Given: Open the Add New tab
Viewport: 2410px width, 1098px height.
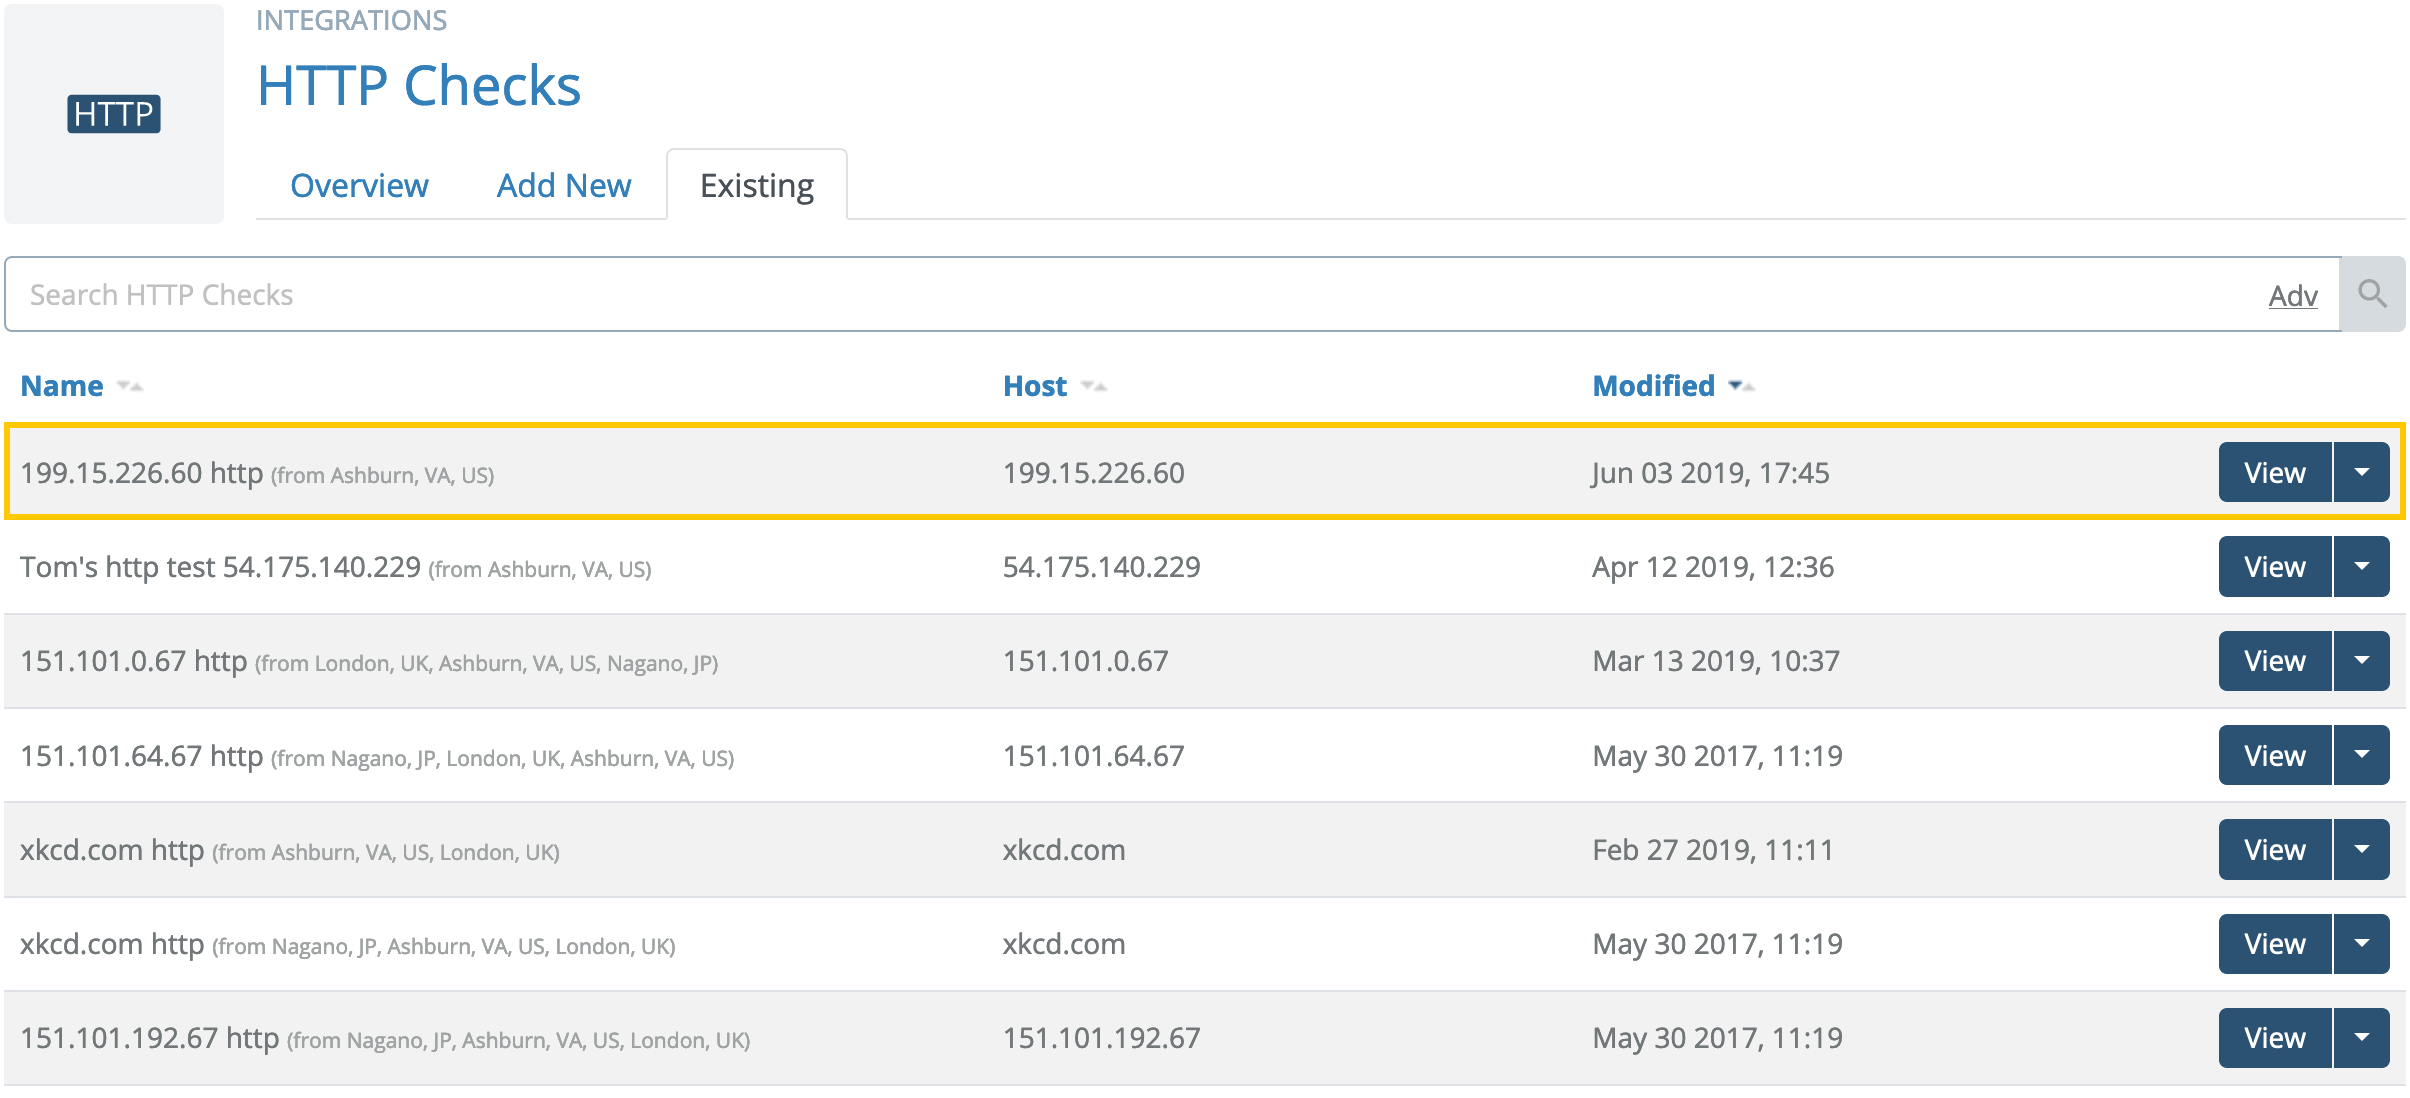Looking at the screenshot, I should [564, 186].
